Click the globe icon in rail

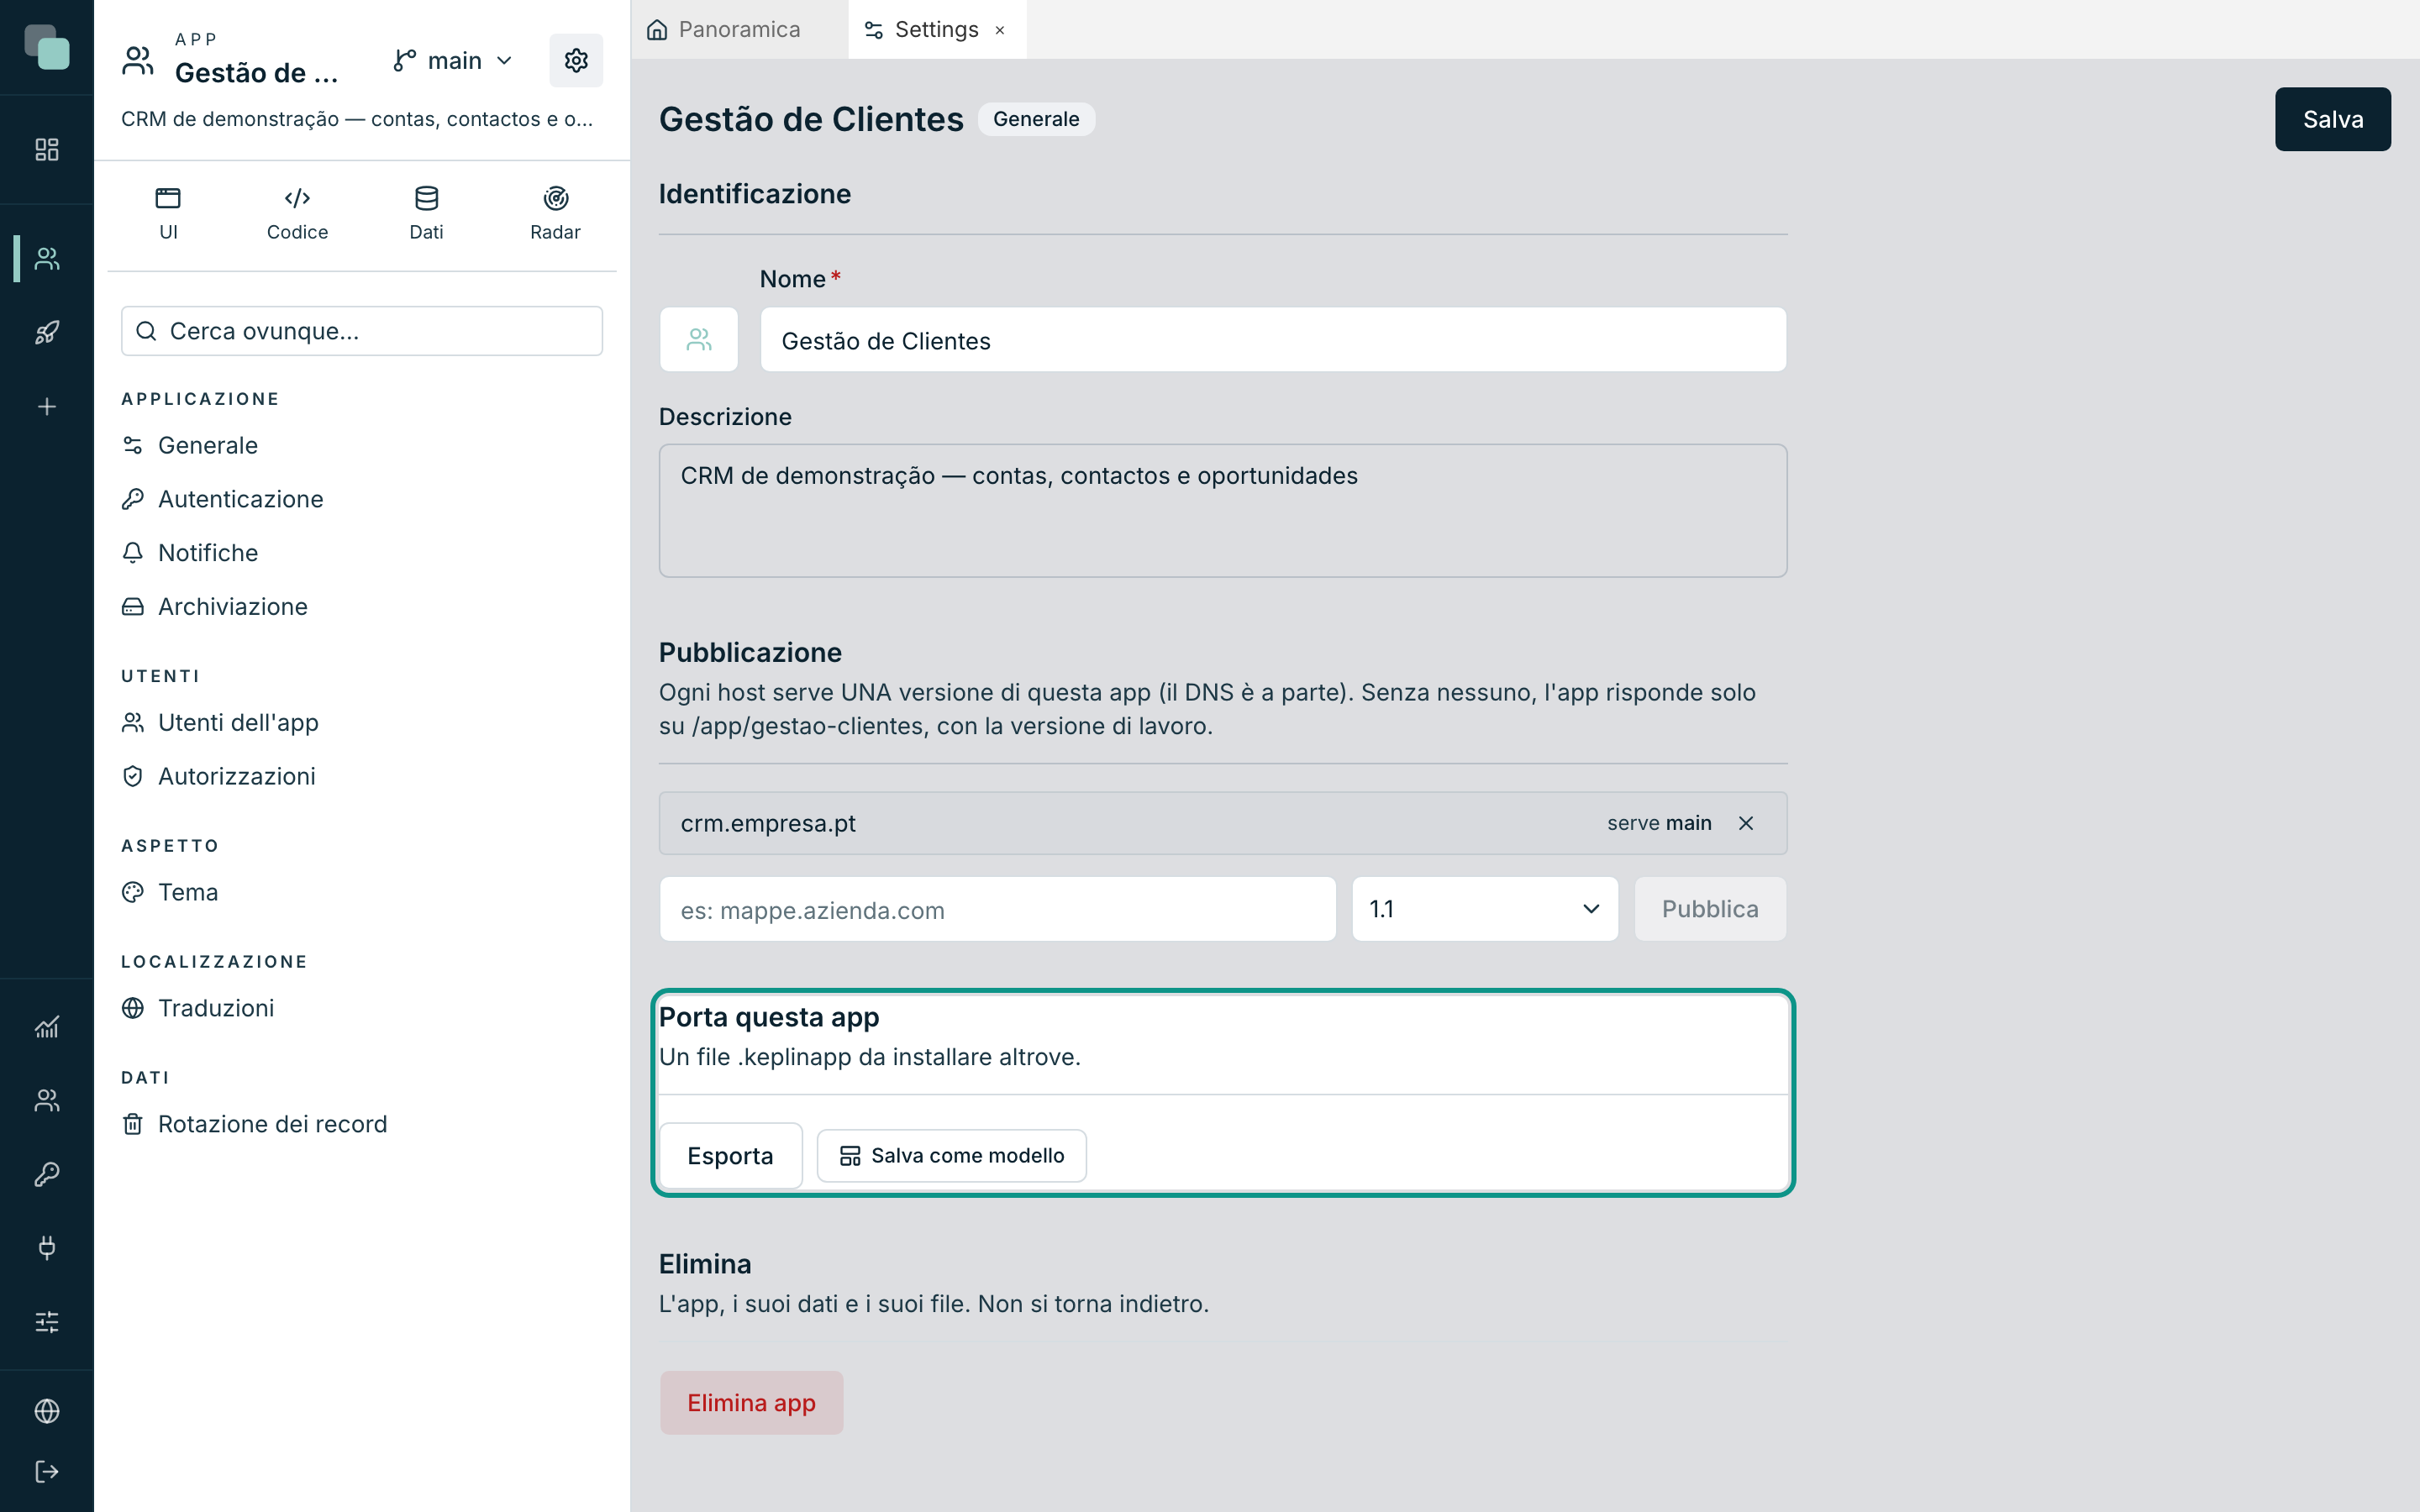(47, 1411)
